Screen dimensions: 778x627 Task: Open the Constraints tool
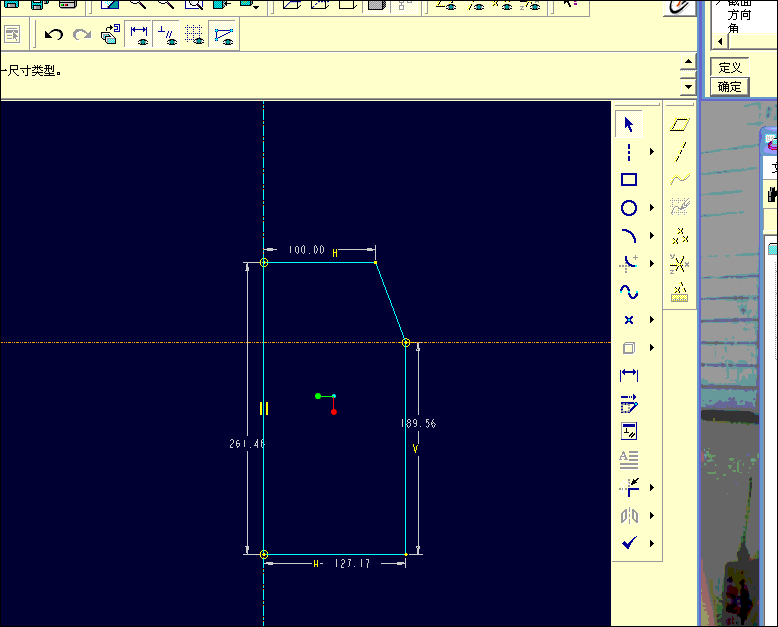click(629, 432)
